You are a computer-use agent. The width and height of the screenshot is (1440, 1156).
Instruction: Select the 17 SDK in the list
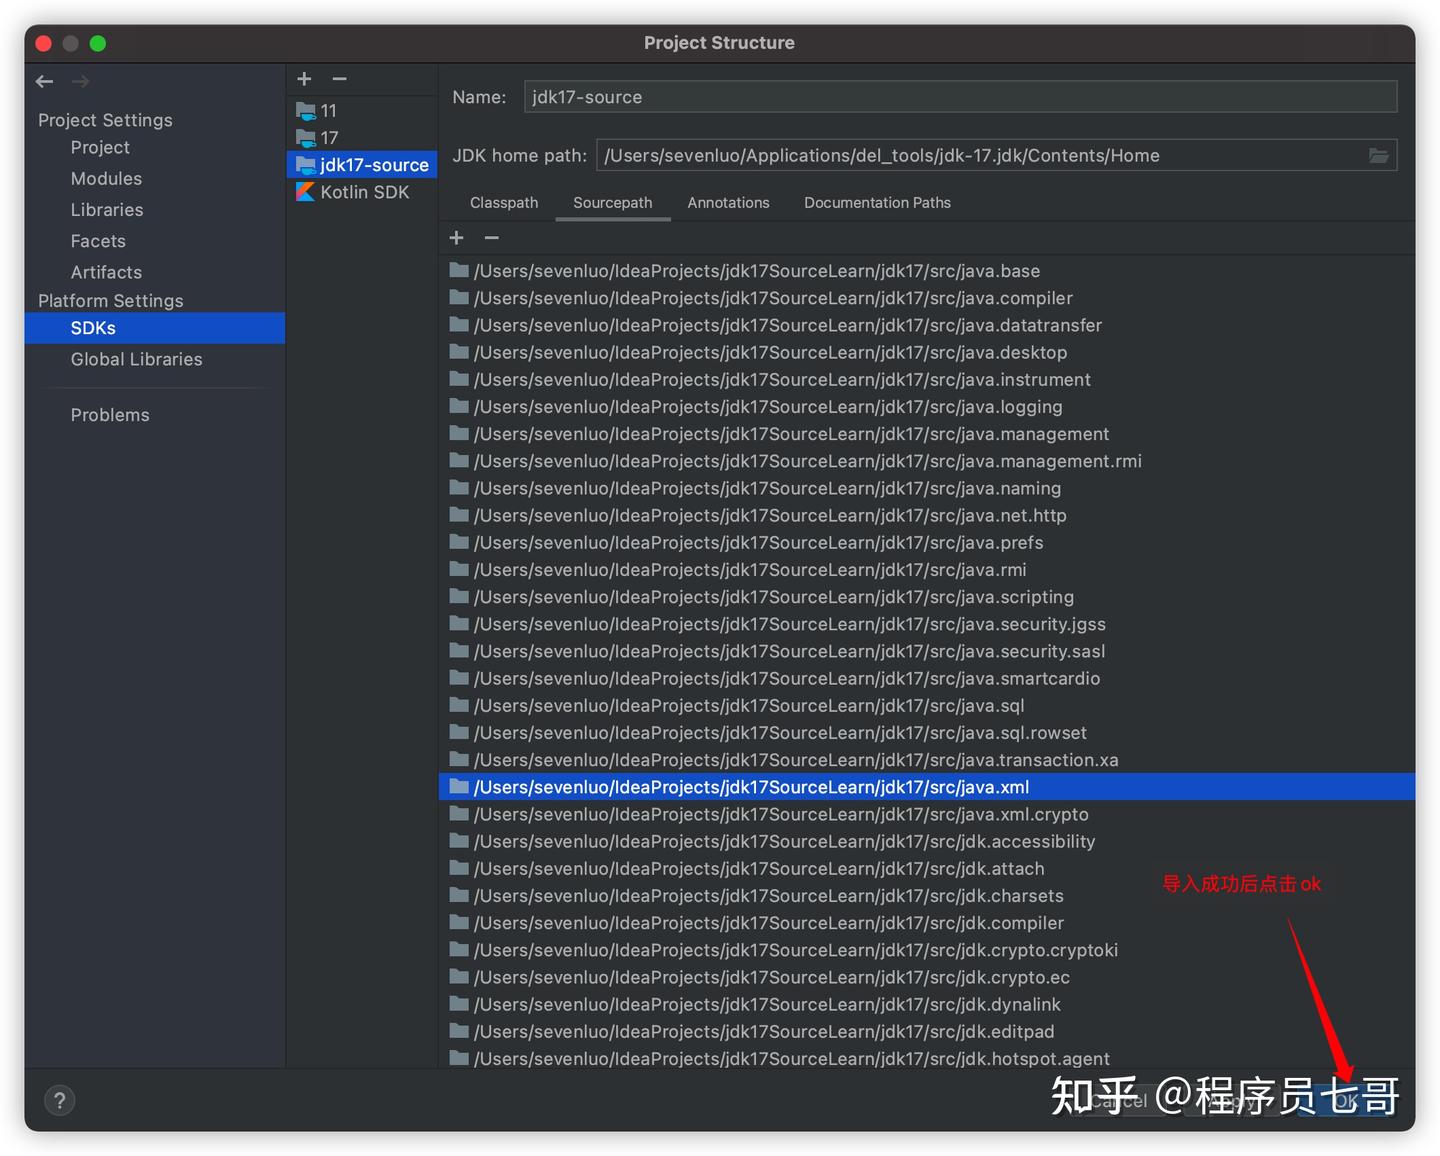tap(328, 137)
